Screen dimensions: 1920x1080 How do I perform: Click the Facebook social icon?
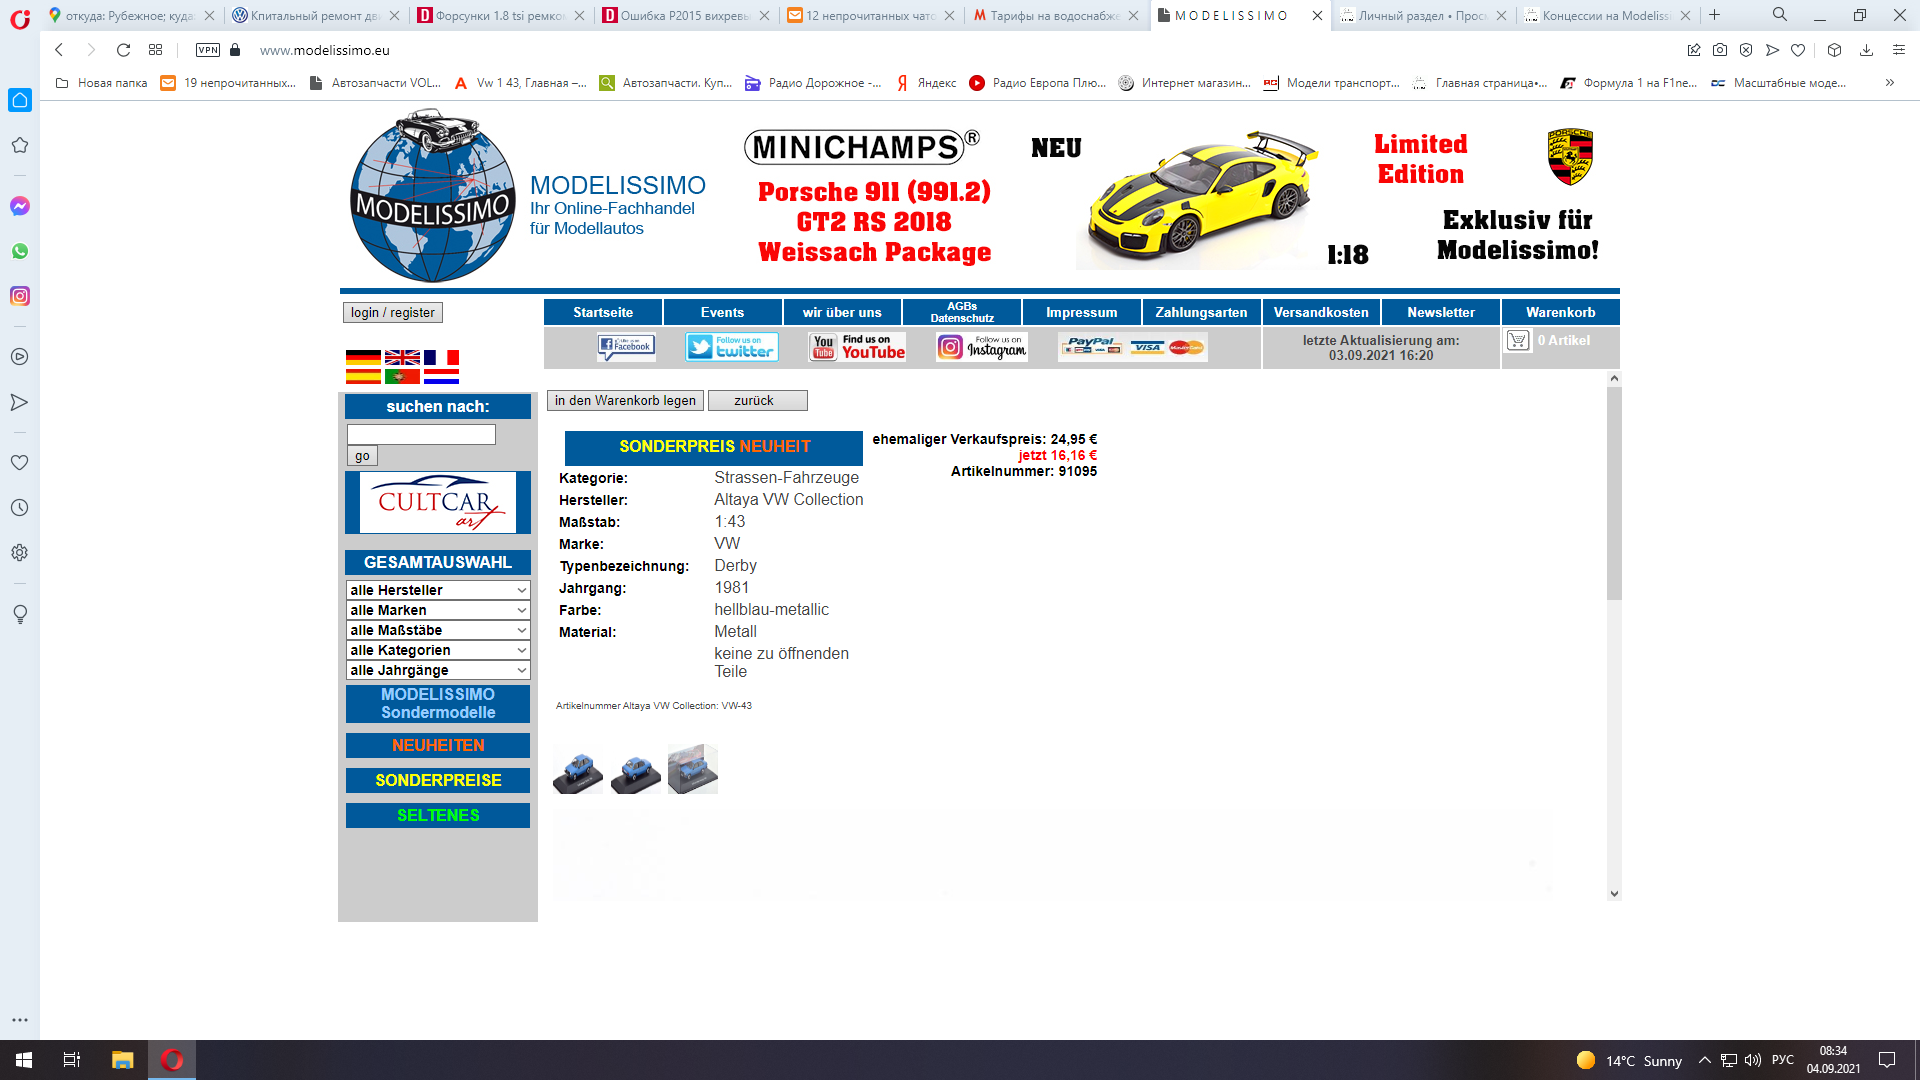[626, 347]
